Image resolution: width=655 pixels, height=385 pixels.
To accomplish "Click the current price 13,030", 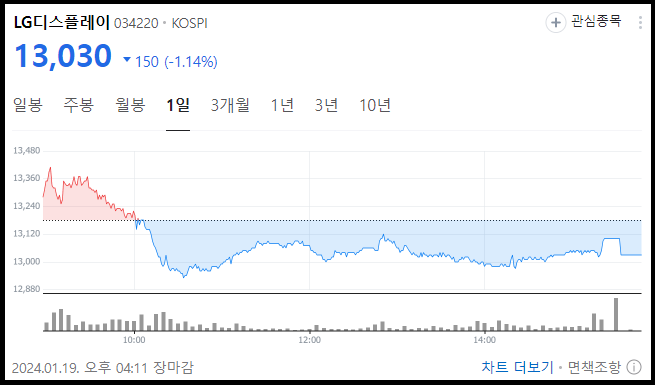I will point(63,56).
